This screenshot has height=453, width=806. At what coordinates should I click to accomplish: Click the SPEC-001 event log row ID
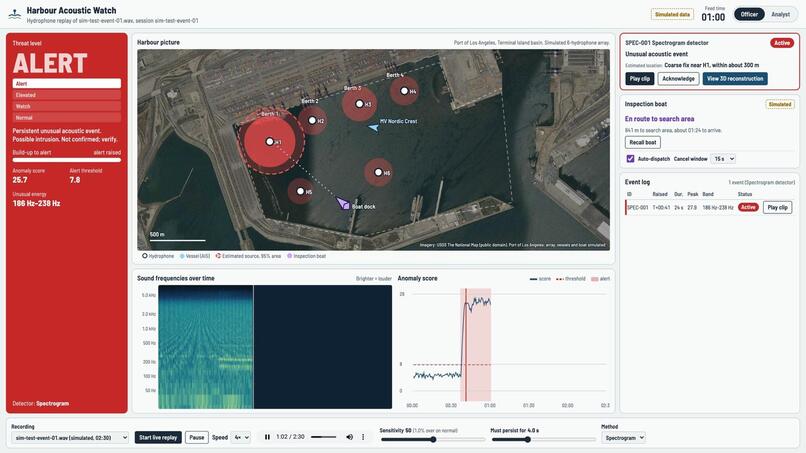coord(638,207)
